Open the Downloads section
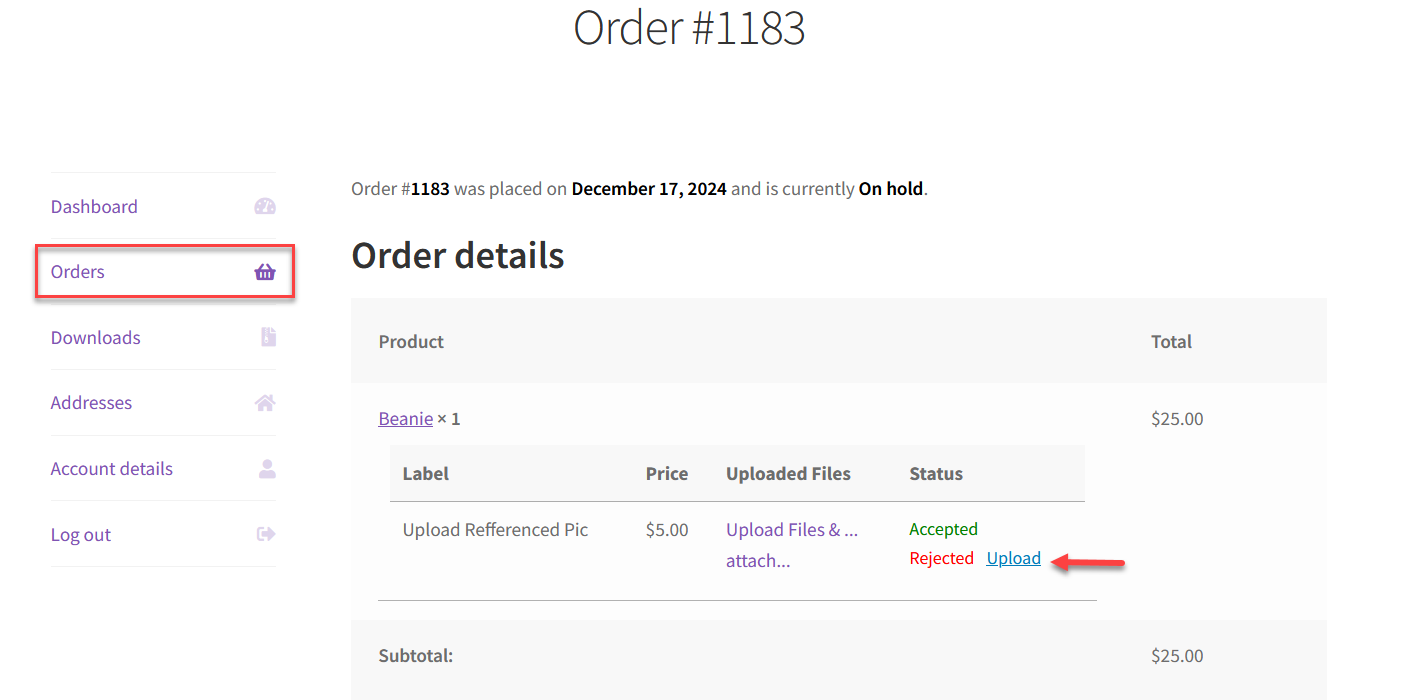Image resolution: width=1413 pixels, height=700 pixels. 95,338
